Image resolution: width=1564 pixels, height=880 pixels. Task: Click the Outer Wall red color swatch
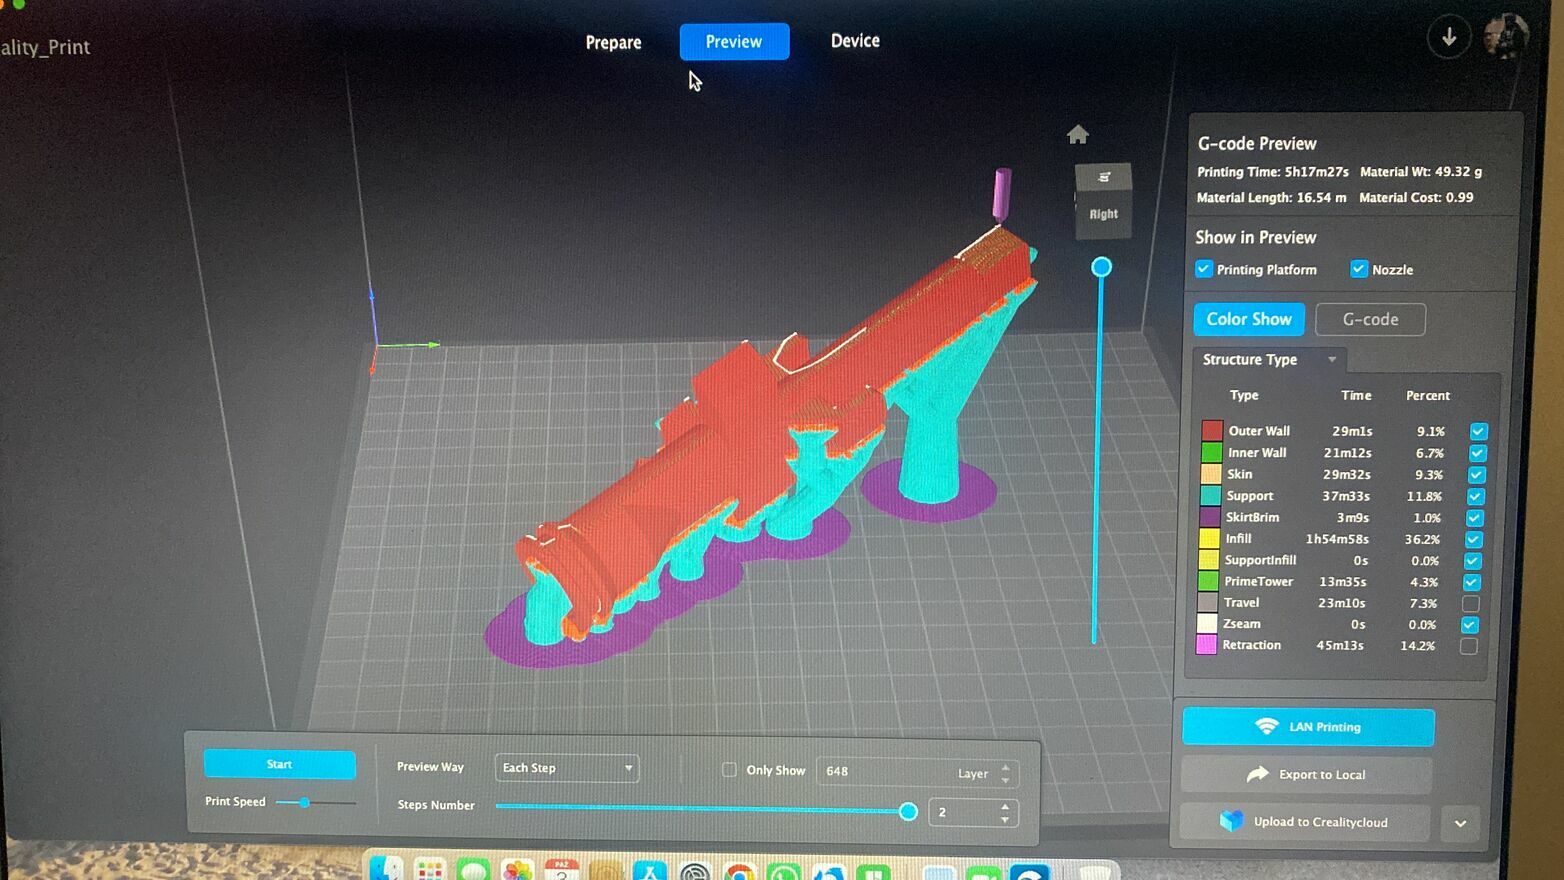pos(1212,431)
